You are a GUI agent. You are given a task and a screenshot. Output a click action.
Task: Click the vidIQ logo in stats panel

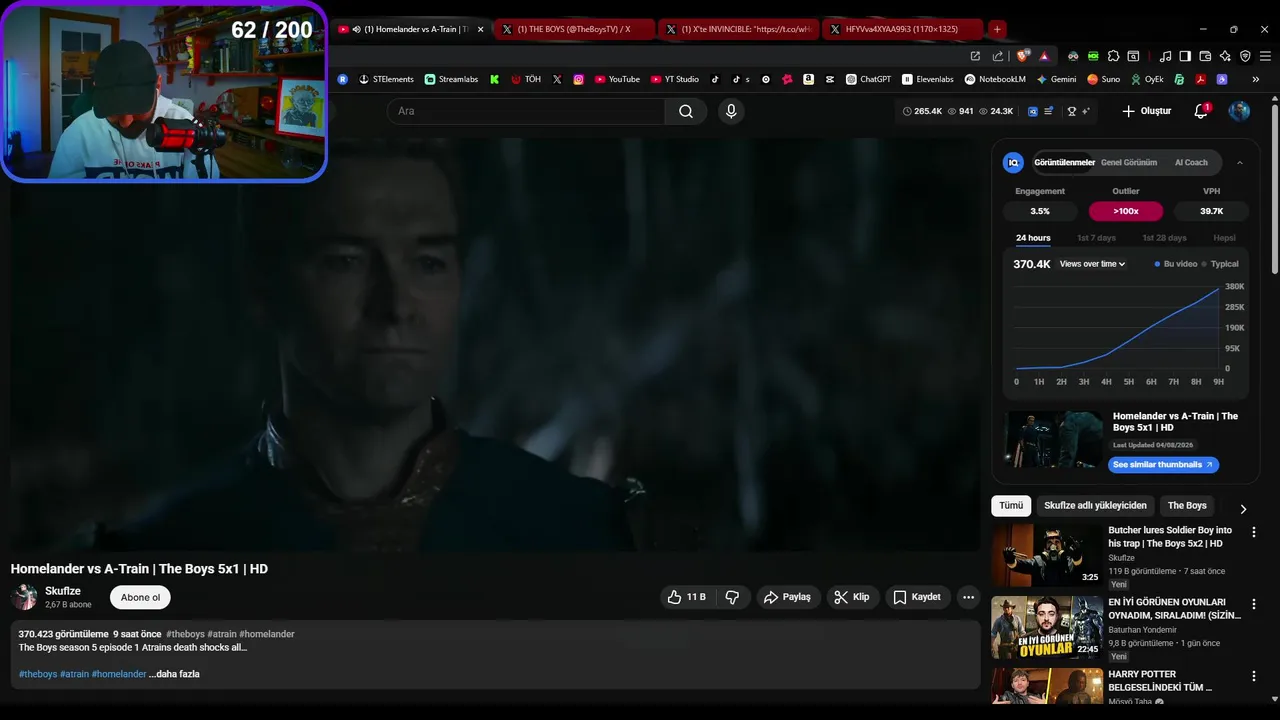tap(1013, 162)
